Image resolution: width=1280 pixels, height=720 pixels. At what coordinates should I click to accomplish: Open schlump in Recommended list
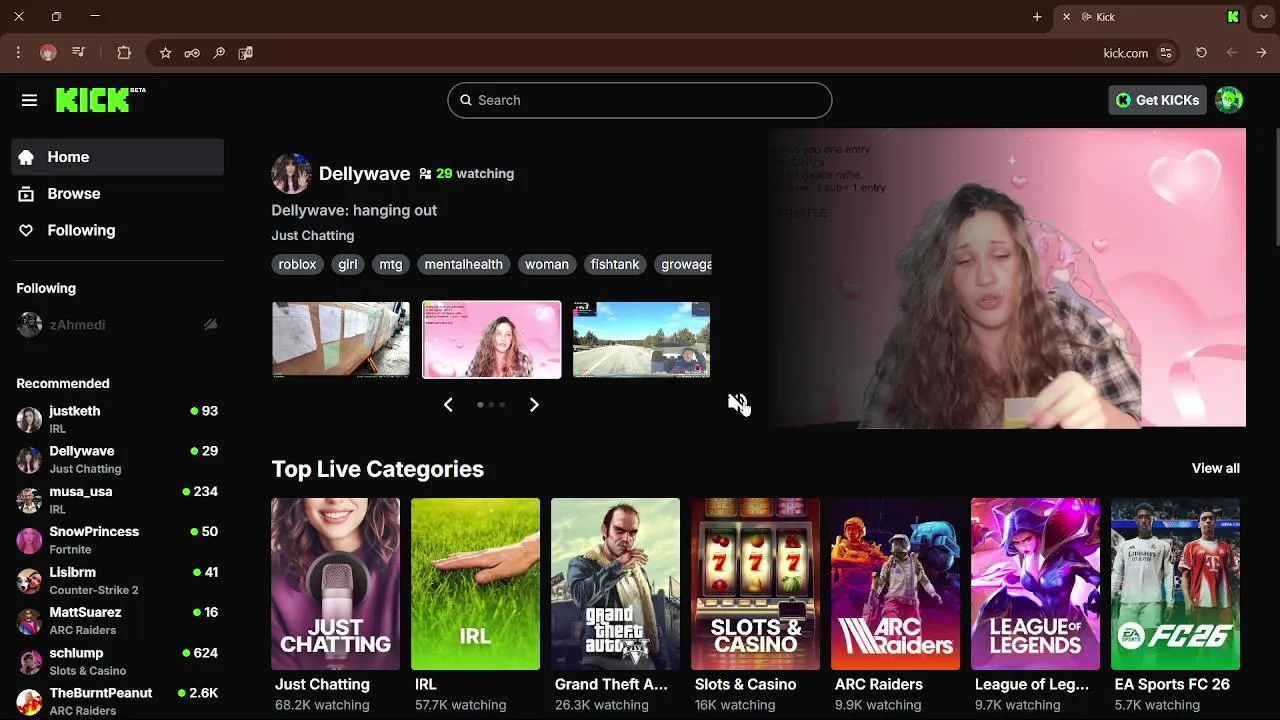coord(118,661)
